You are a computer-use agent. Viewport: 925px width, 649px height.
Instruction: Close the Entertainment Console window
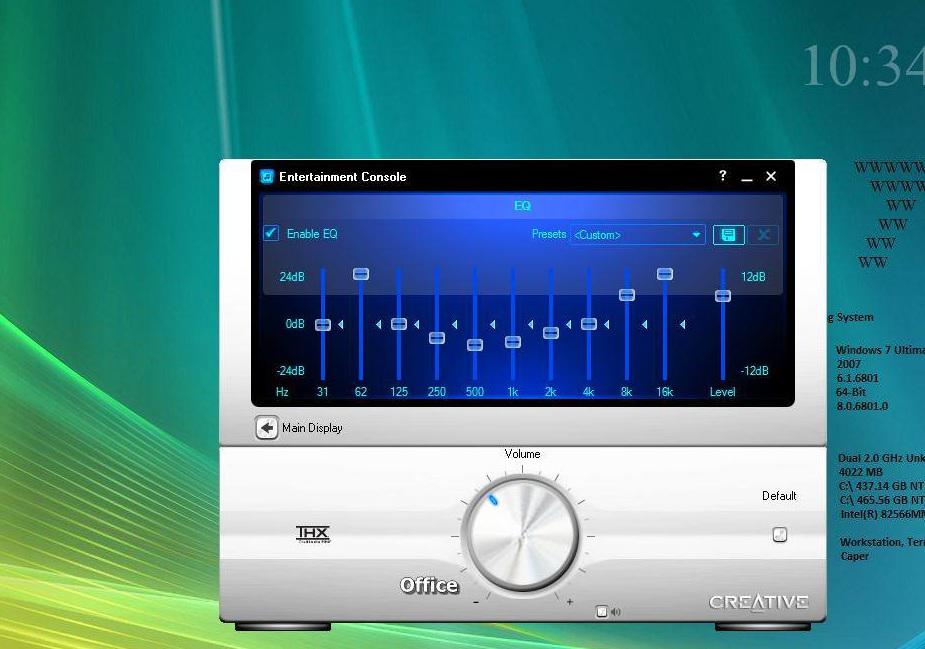(x=771, y=176)
